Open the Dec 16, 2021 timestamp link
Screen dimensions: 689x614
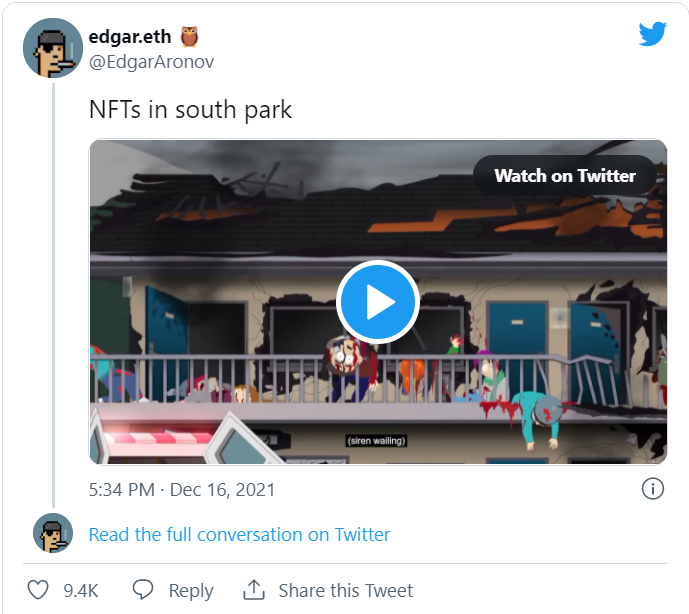[182, 490]
